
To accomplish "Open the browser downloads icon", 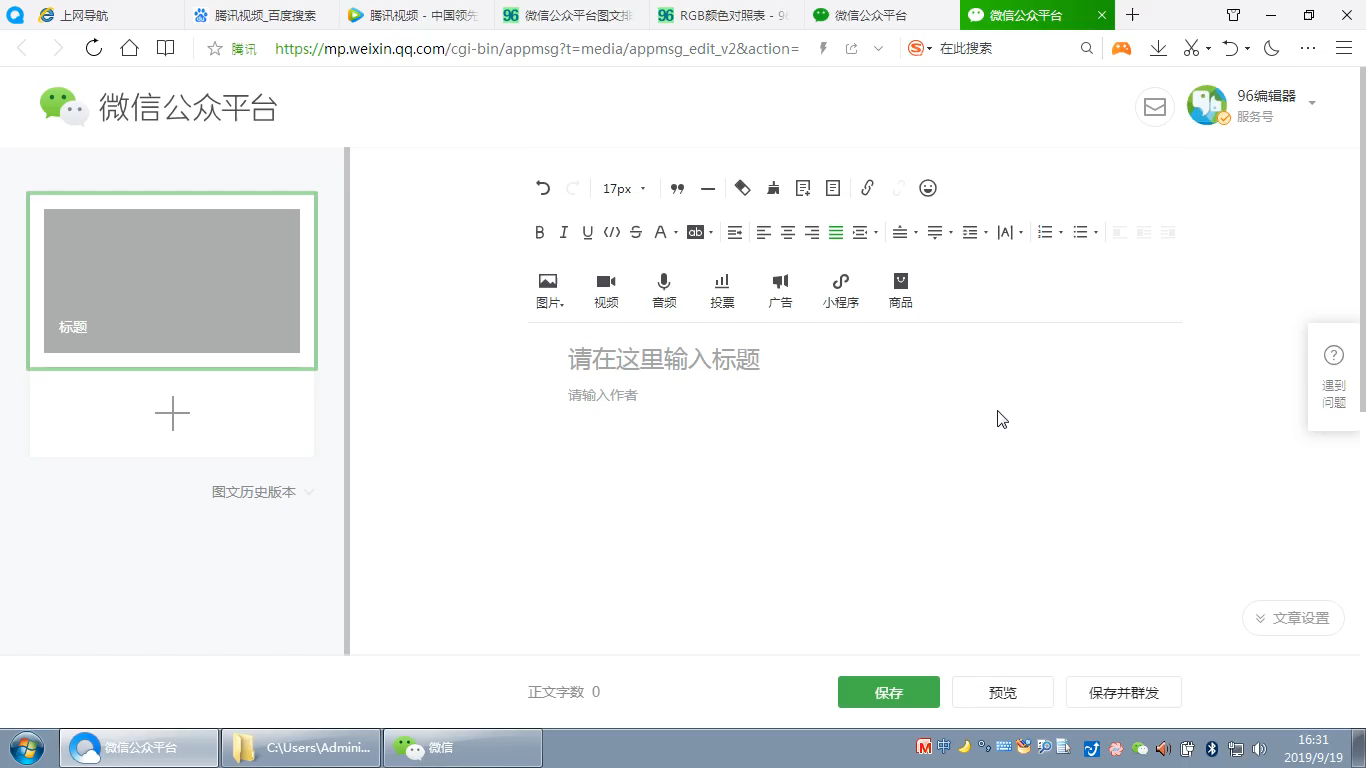I will (x=1158, y=48).
